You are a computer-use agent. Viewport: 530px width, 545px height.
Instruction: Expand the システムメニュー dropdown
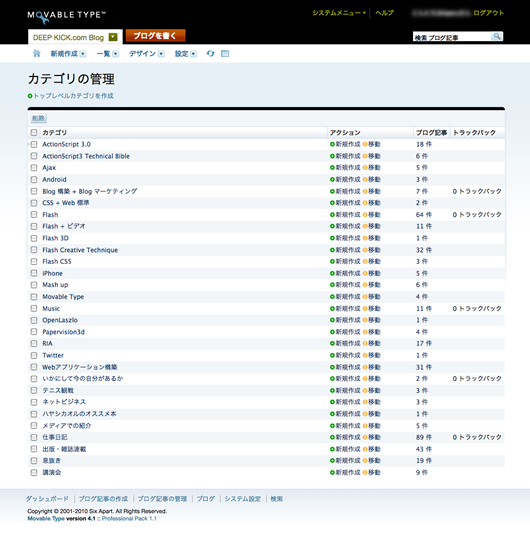pos(339,13)
